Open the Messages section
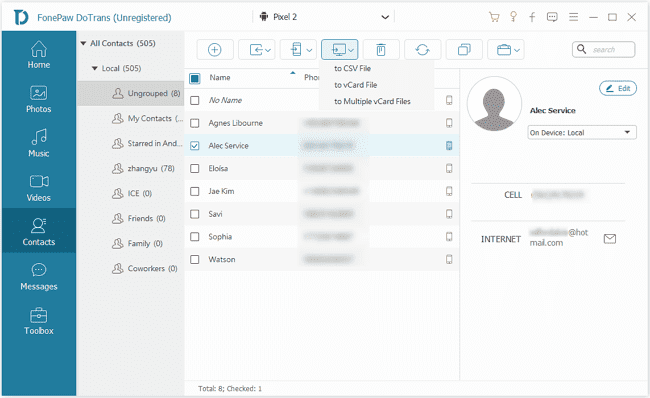The height and width of the screenshot is (398, 650). [x=39, y=277]
